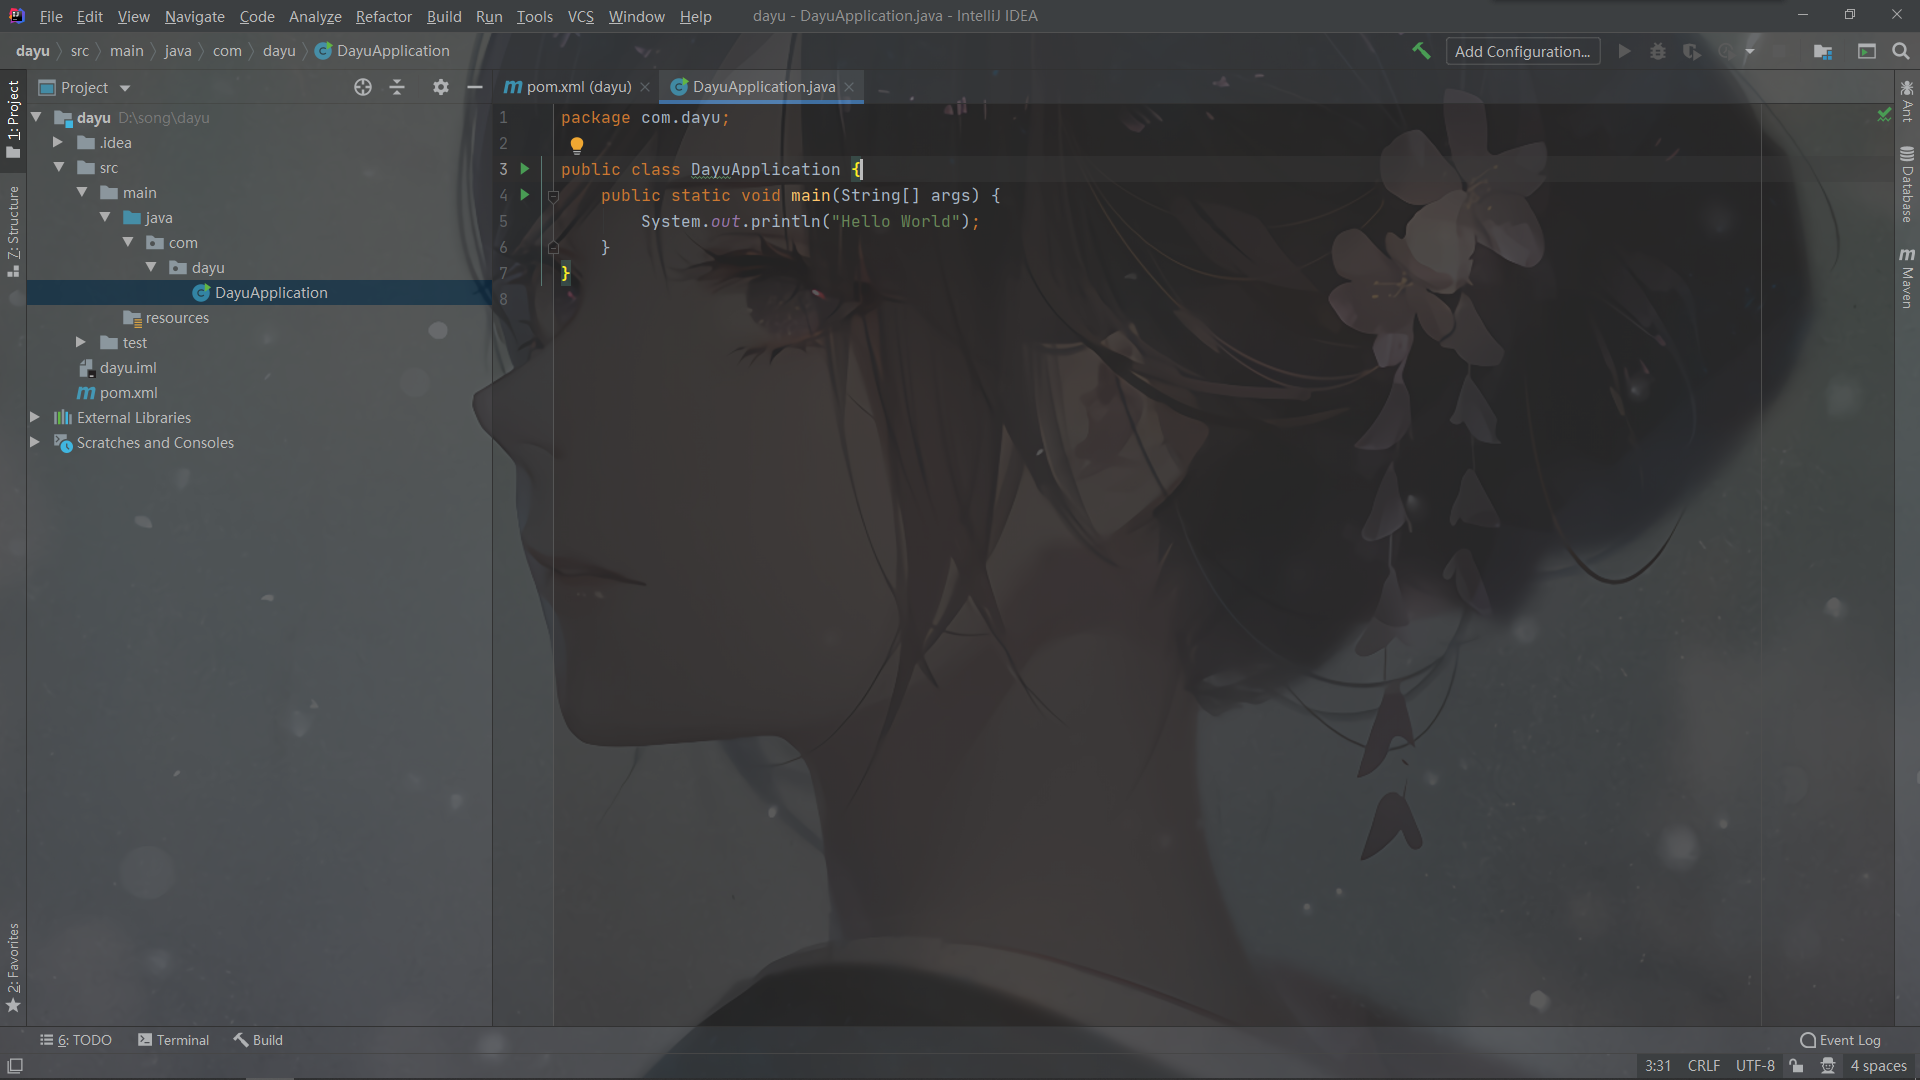Open Project Structure icon in toolbar
The height and width of the screenshot is (1080, 1920).
click(1823, 51)
